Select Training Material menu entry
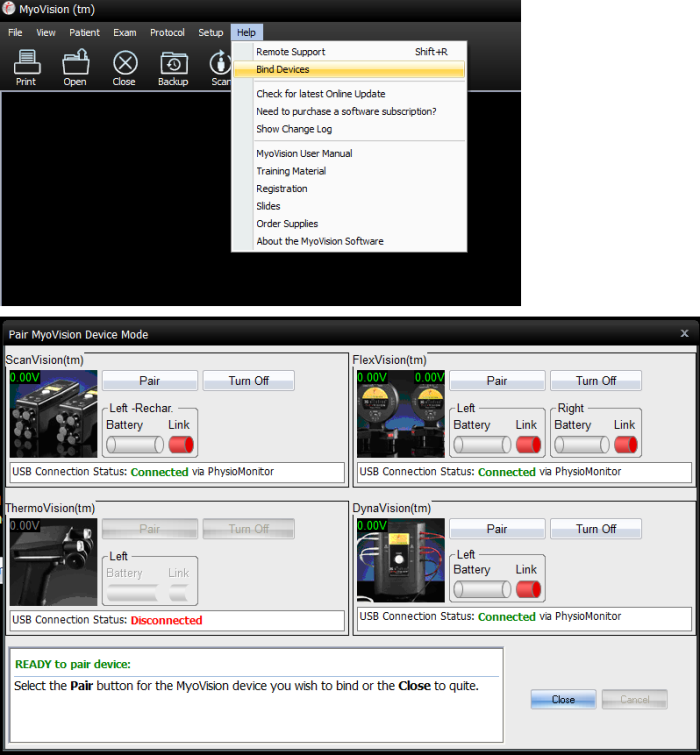 [x=349, y=171]
